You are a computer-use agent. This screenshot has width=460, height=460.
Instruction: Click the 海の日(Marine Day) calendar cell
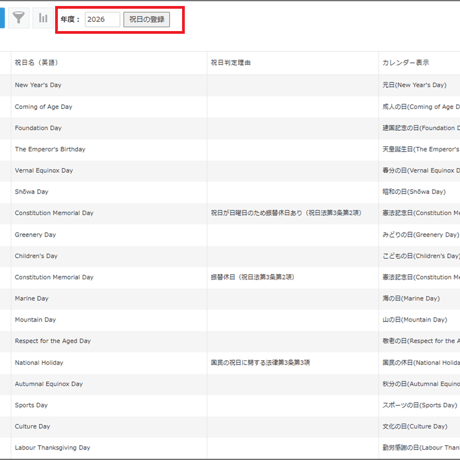[x=419, y=299]
